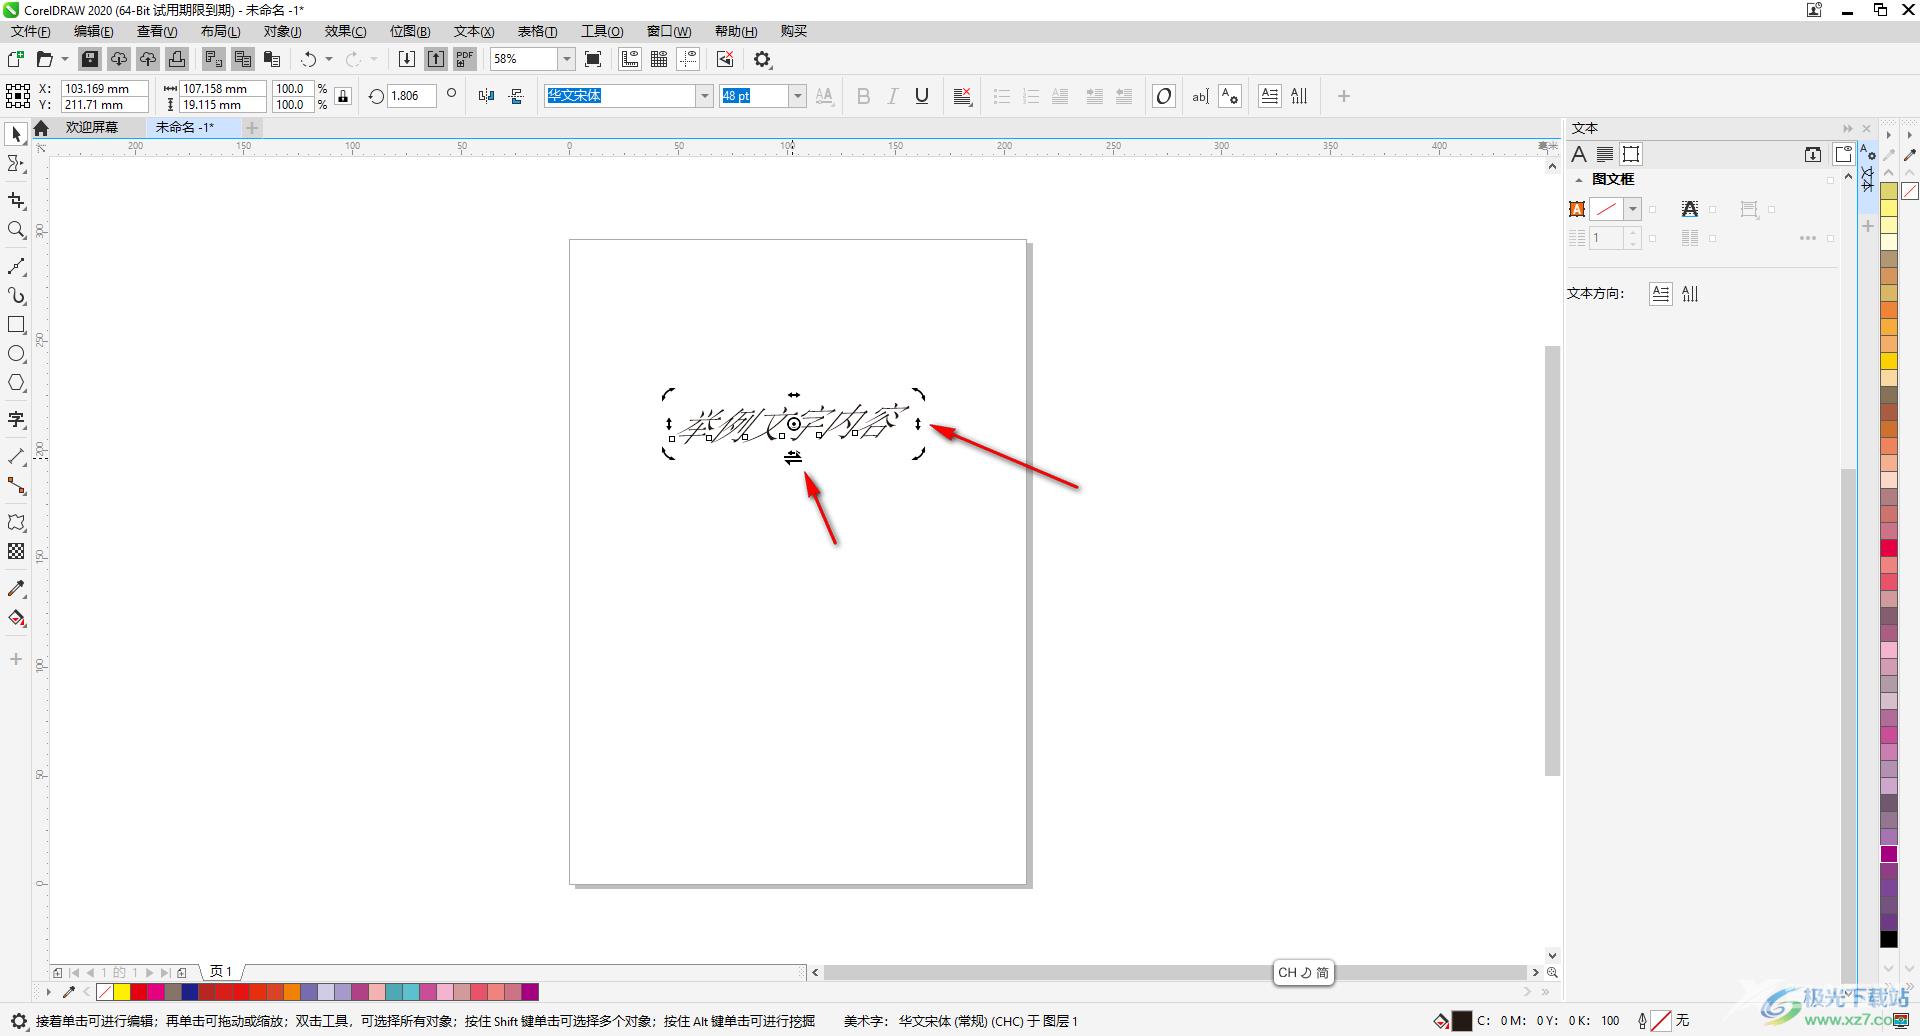
Task: Expand the Open file dropdown arrow
Action: [x=64, y=59]
